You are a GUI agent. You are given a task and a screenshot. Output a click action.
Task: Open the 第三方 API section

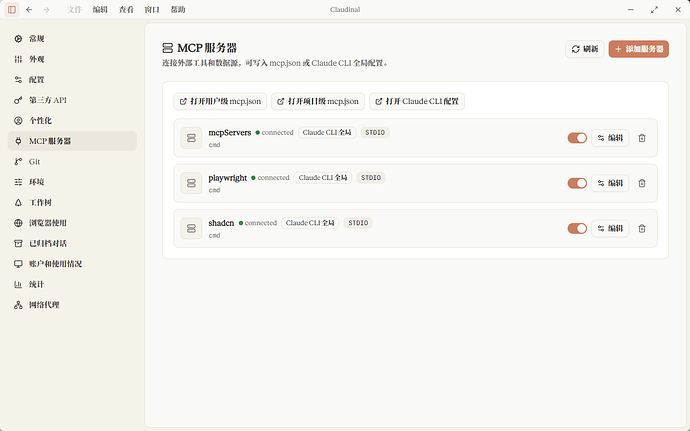click(x=72, y=100)
